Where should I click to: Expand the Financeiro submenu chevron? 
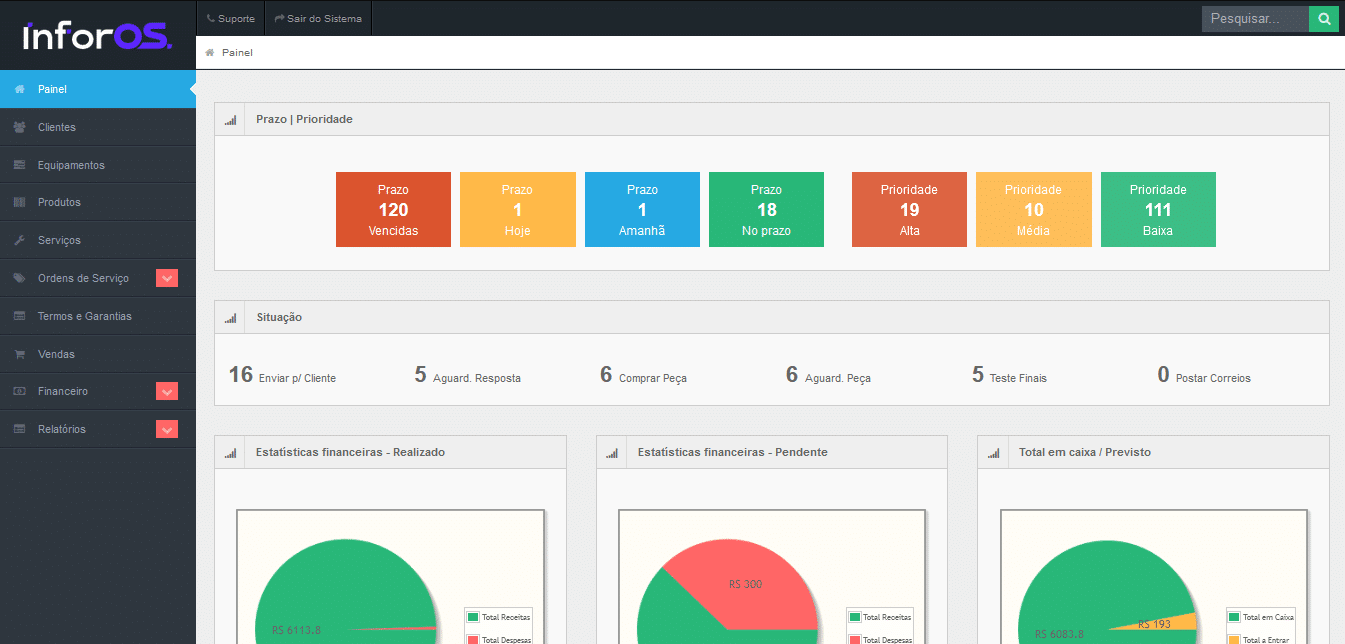167,391
